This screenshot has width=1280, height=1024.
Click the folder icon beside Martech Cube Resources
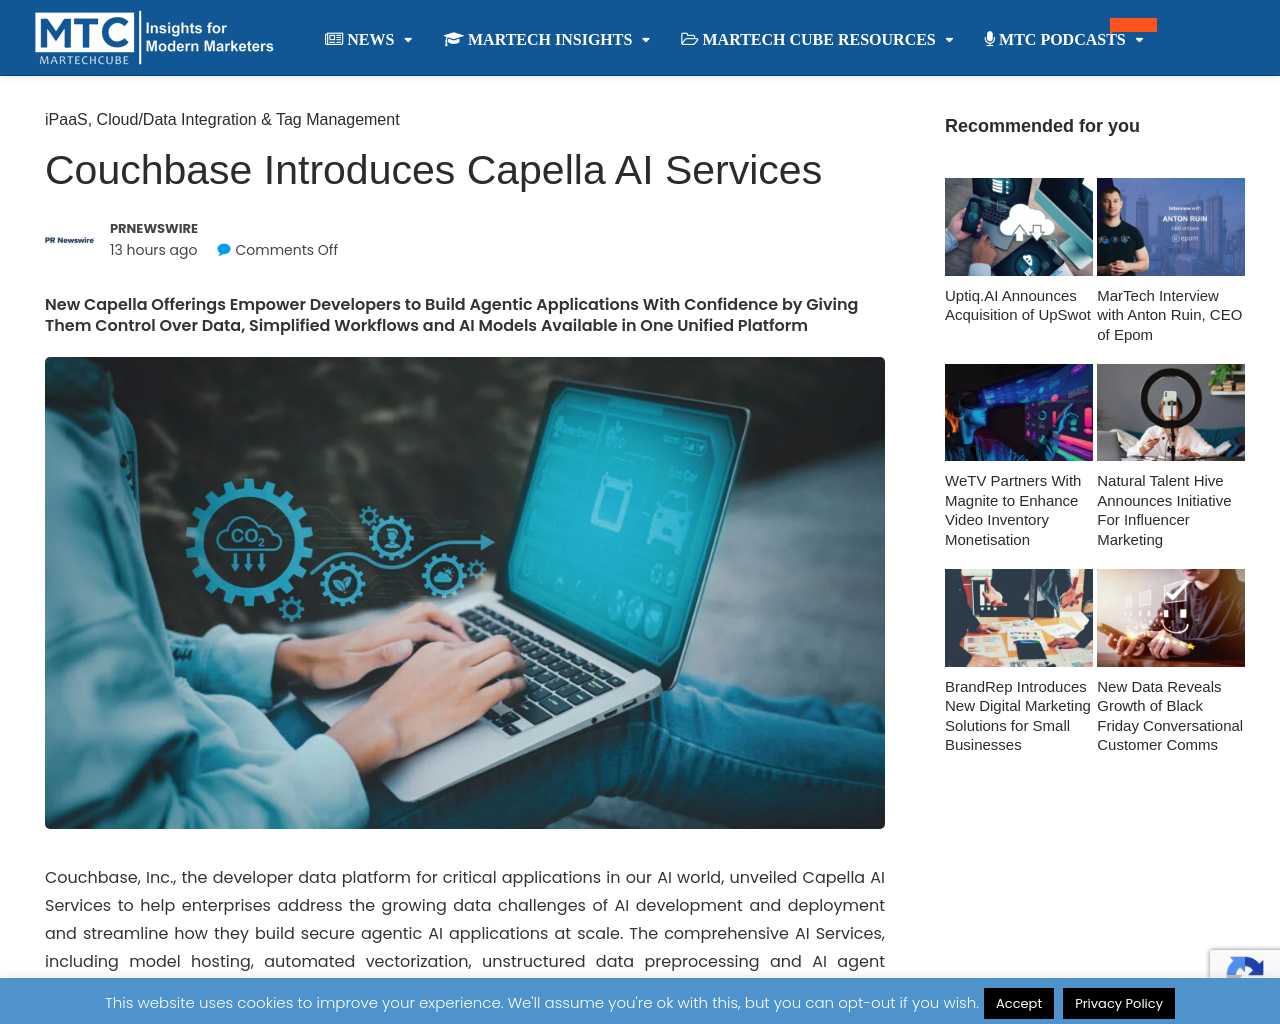(x=689, y=39)
